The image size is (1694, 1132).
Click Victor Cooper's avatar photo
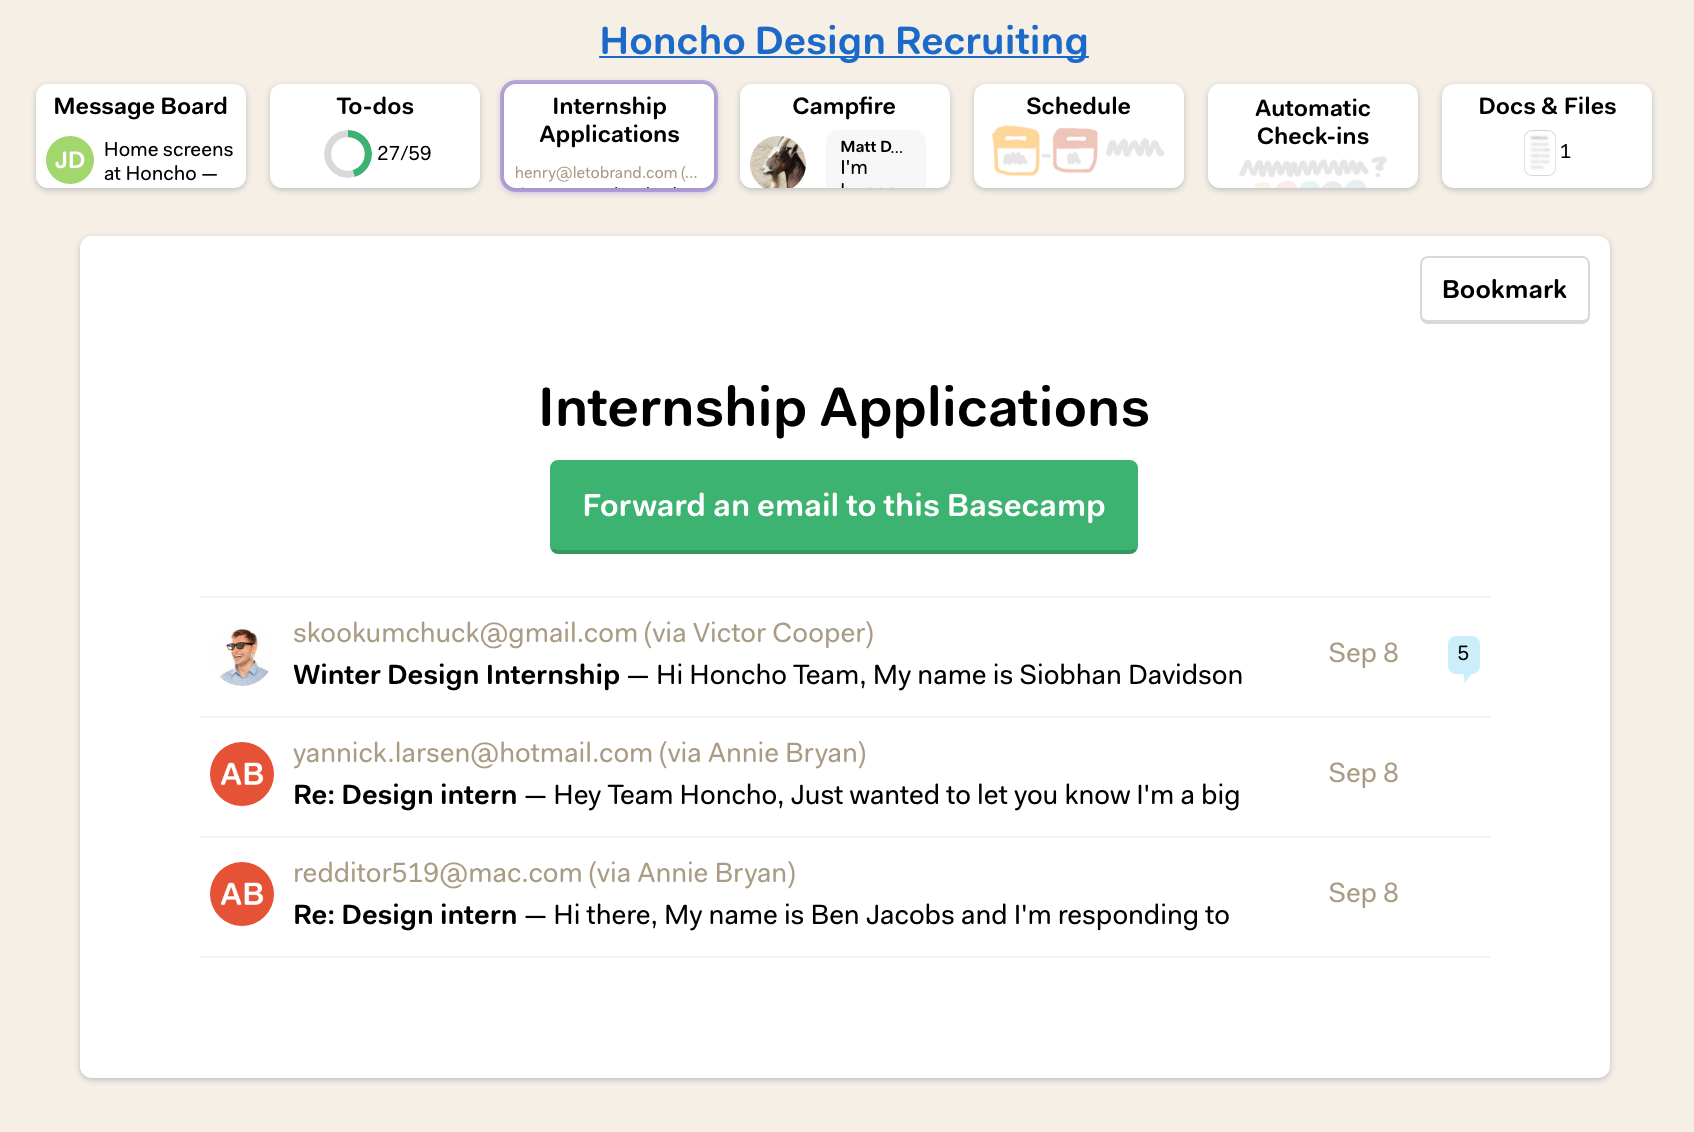[242, 656]
